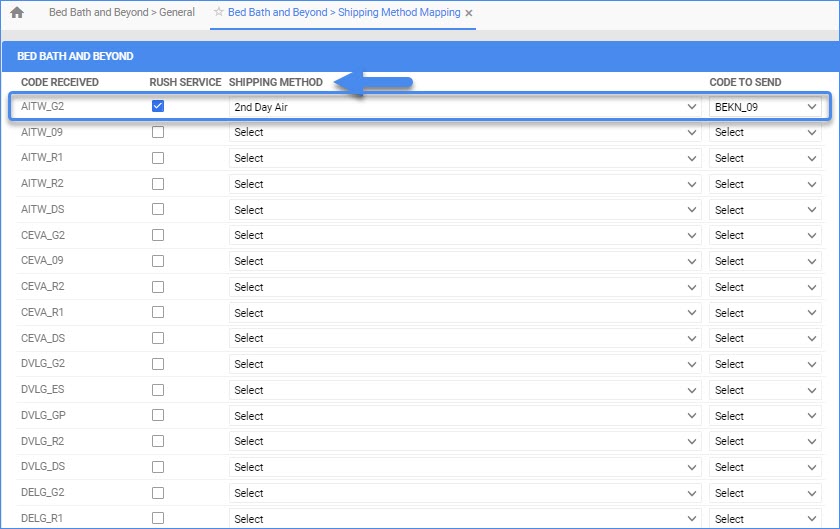Choose shipping method for AITW_R1
The width and height of the screenshot is (840, 529).
465,158
